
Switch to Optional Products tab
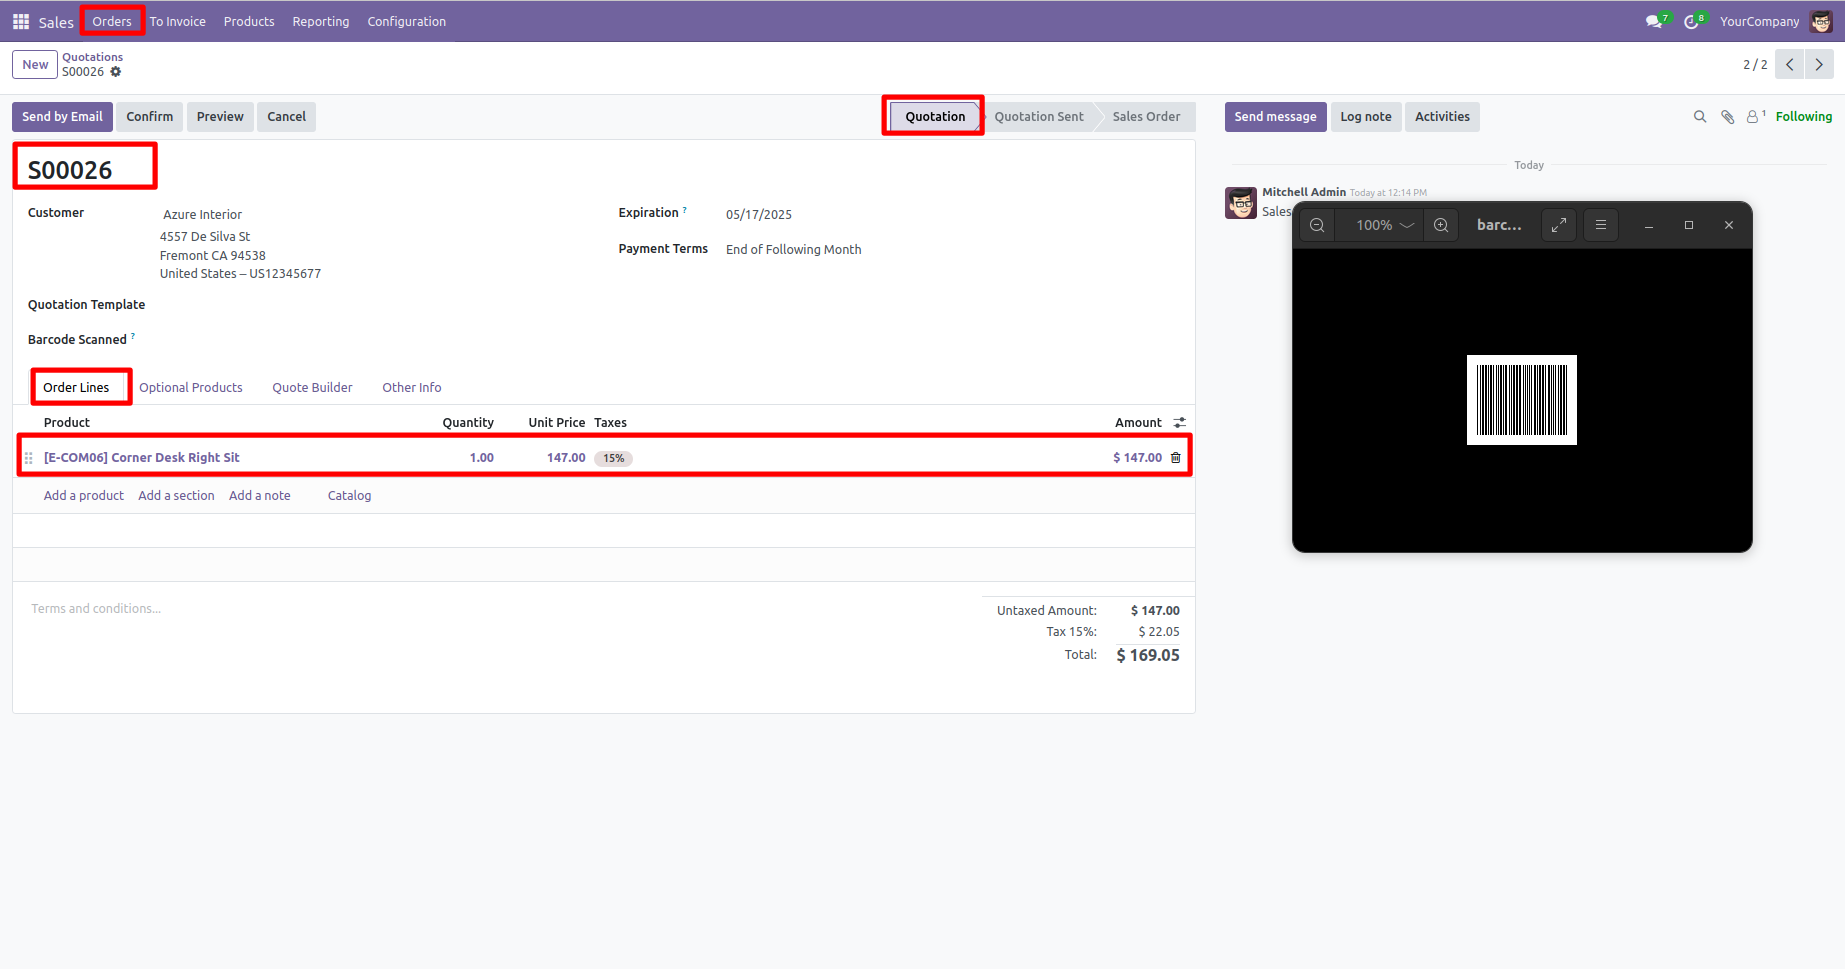[x=191, y=387]
